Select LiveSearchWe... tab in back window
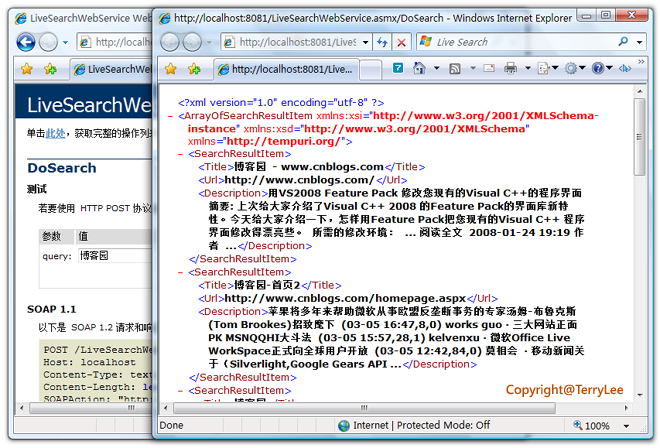Screen dimensions: 660x448 coord(112,69)
